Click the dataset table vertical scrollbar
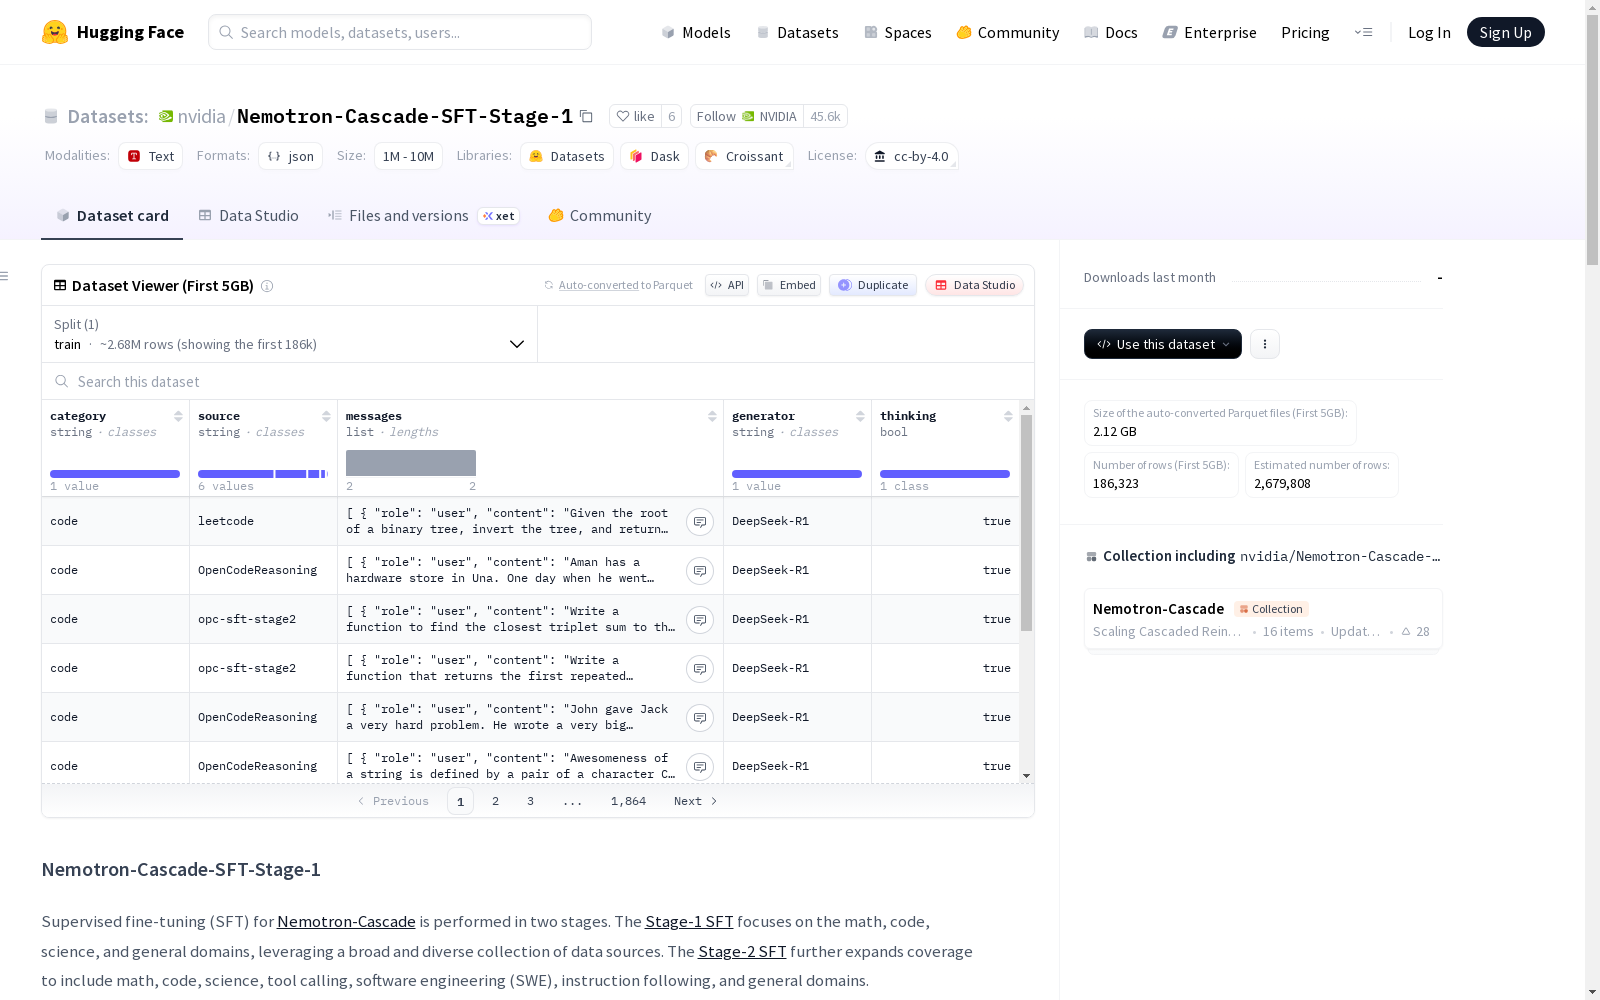 tap(1026, 523)
